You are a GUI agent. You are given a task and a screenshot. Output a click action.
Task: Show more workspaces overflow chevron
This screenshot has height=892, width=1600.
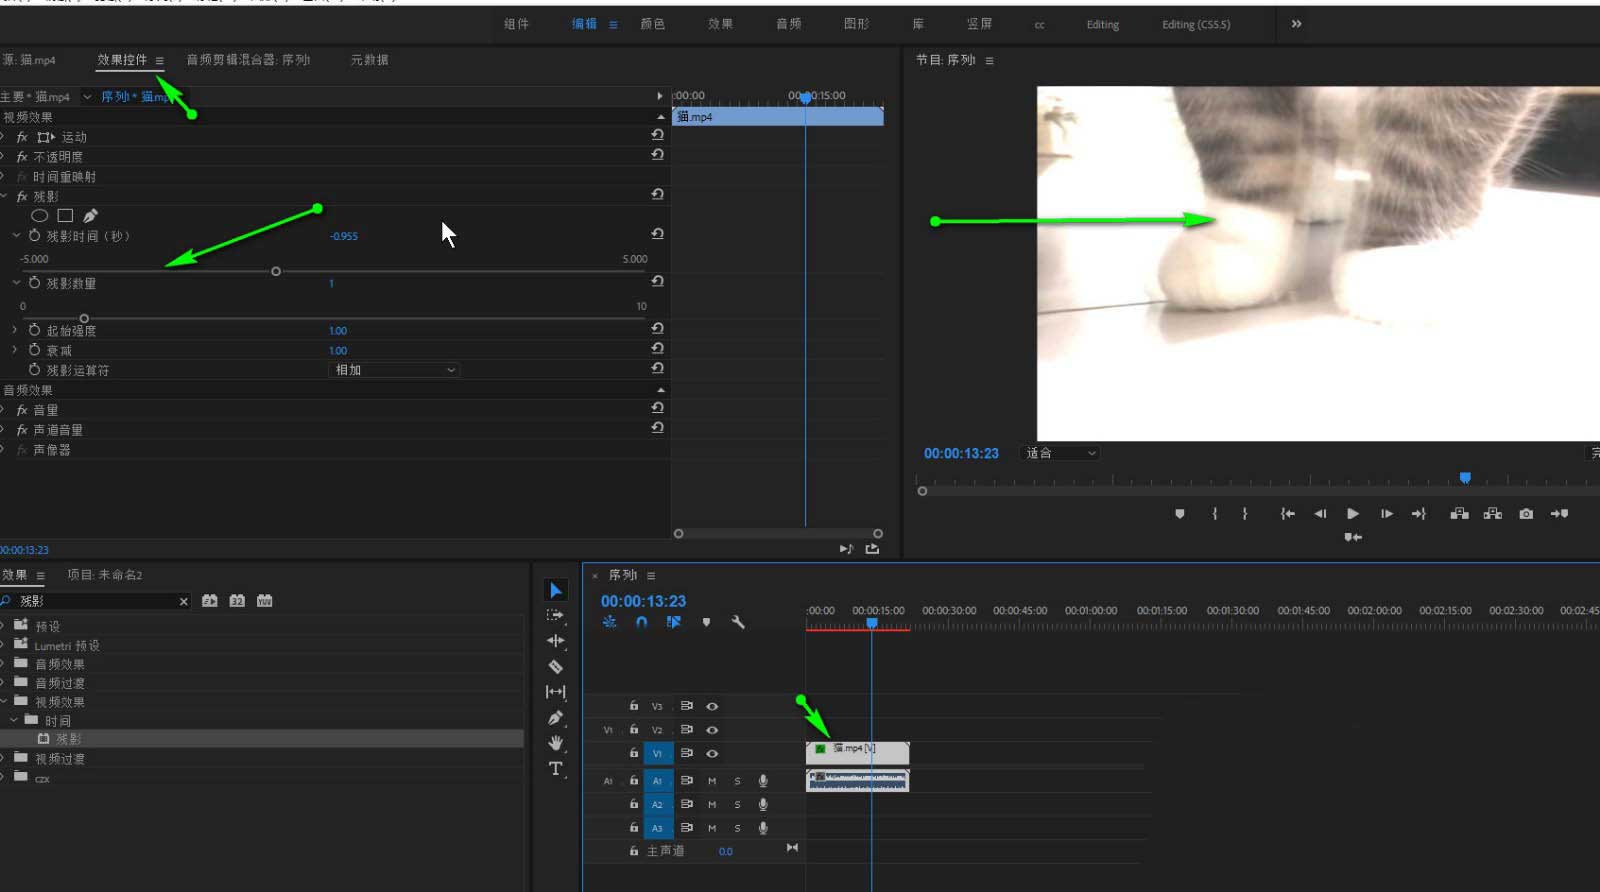1296,24
